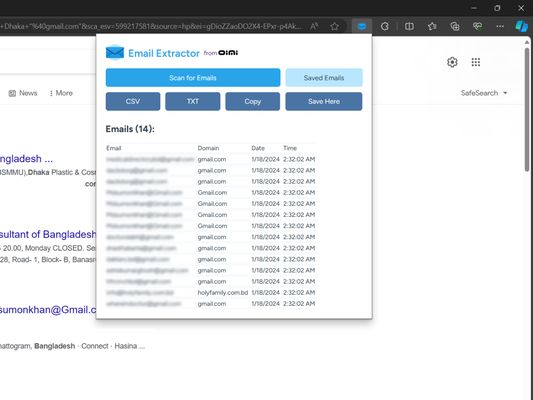Open the 'ngladesh ...' search result link
This screenshot has width=533, height=400.
tap(26, 159)
